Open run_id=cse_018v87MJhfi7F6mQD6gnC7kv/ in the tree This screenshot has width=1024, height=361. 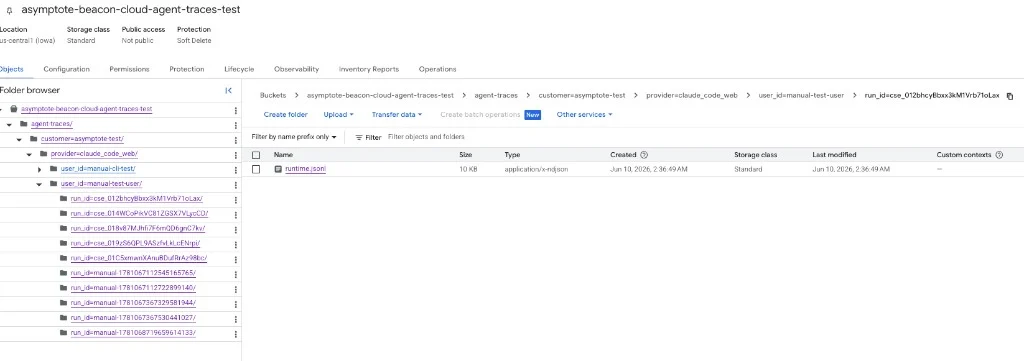(138, 228)
